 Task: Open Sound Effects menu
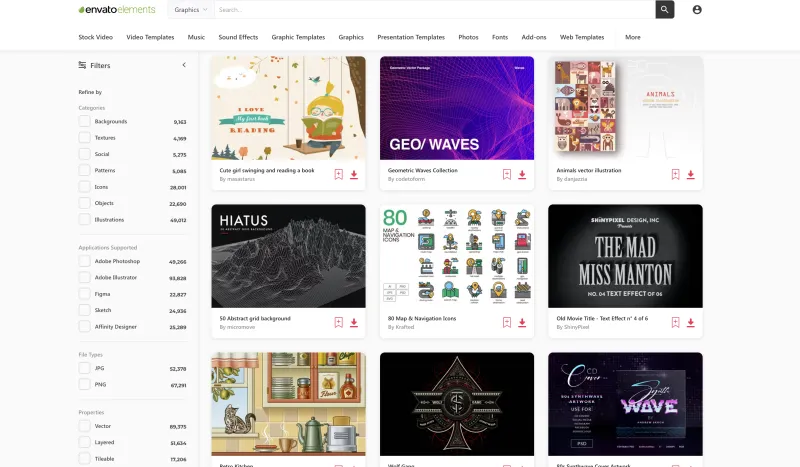(238, 37)
